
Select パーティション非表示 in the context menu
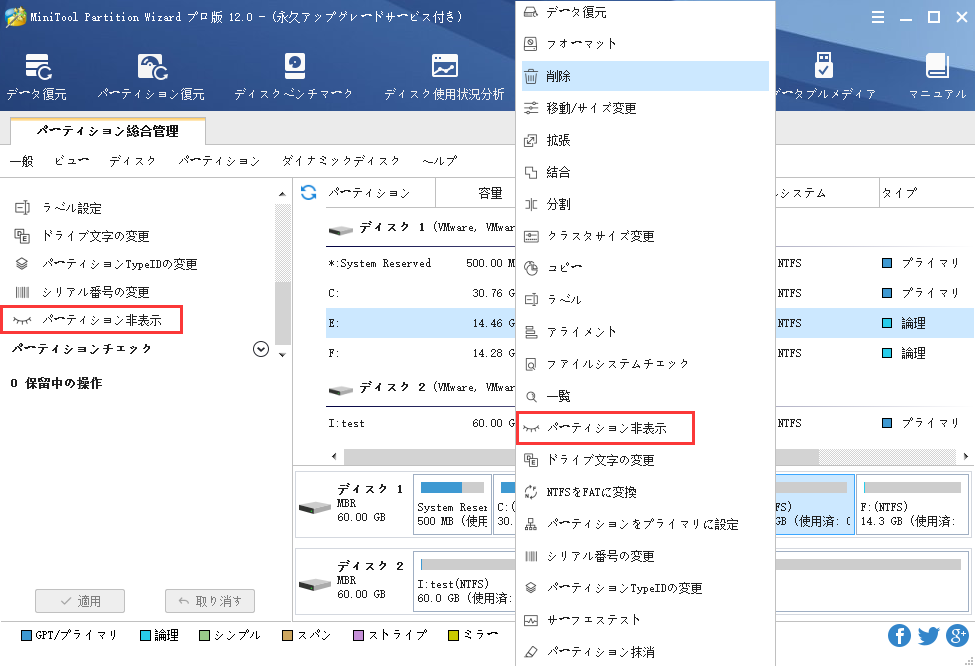605,428
